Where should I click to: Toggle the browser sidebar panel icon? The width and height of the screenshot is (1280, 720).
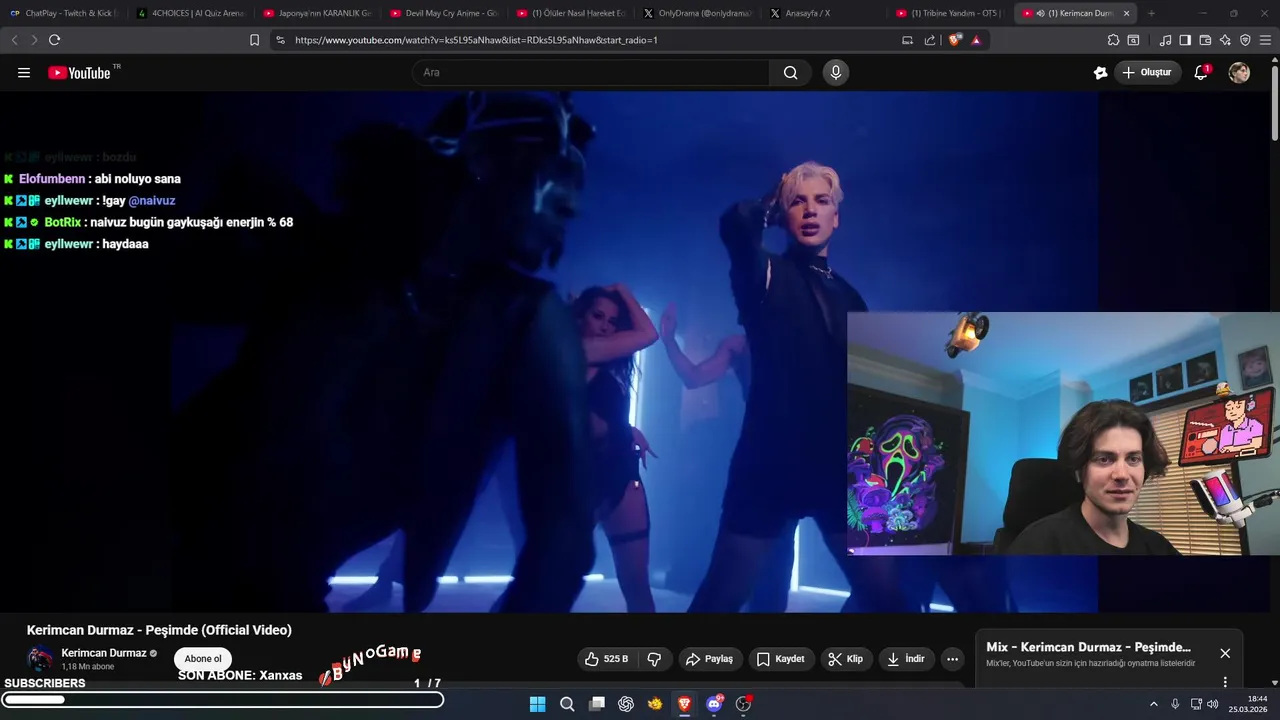pyautogui.click(x=1185, y=40)
